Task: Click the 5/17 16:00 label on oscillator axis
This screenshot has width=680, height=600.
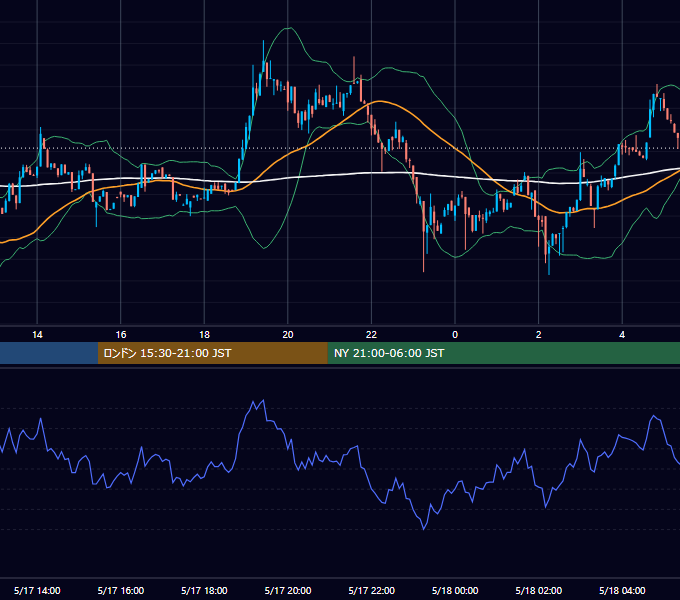Action: coord(121,590)
